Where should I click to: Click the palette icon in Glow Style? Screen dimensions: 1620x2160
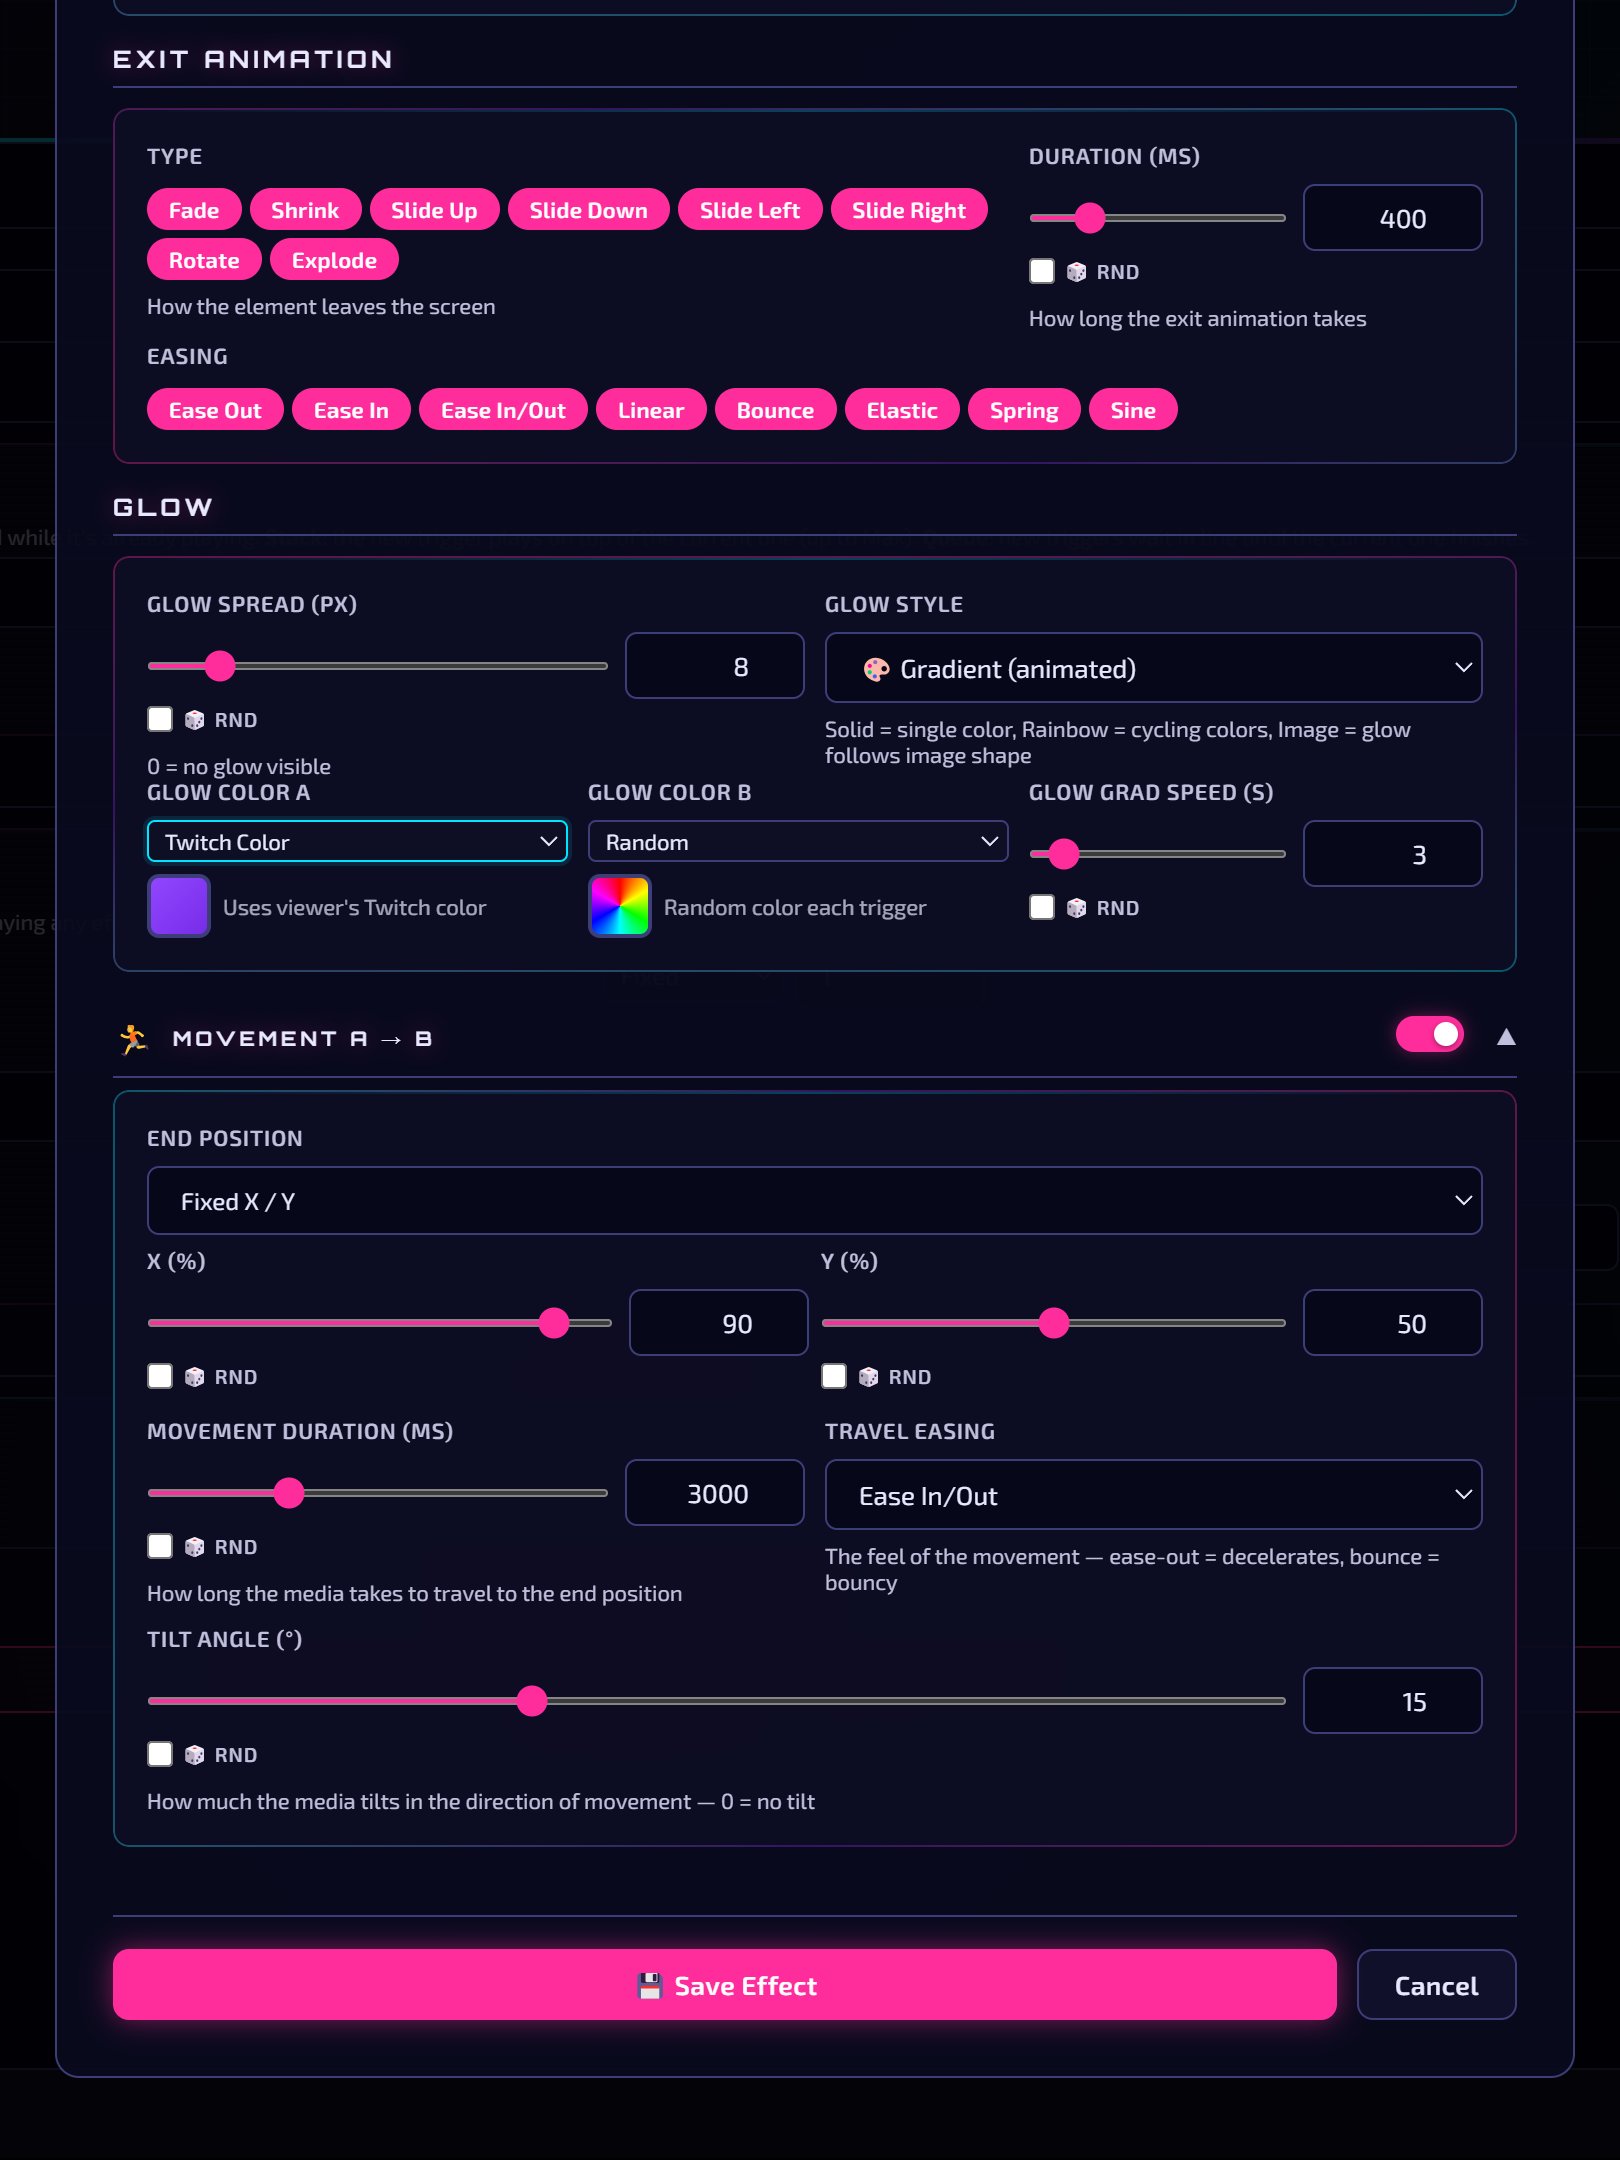(x=876, y=669)
